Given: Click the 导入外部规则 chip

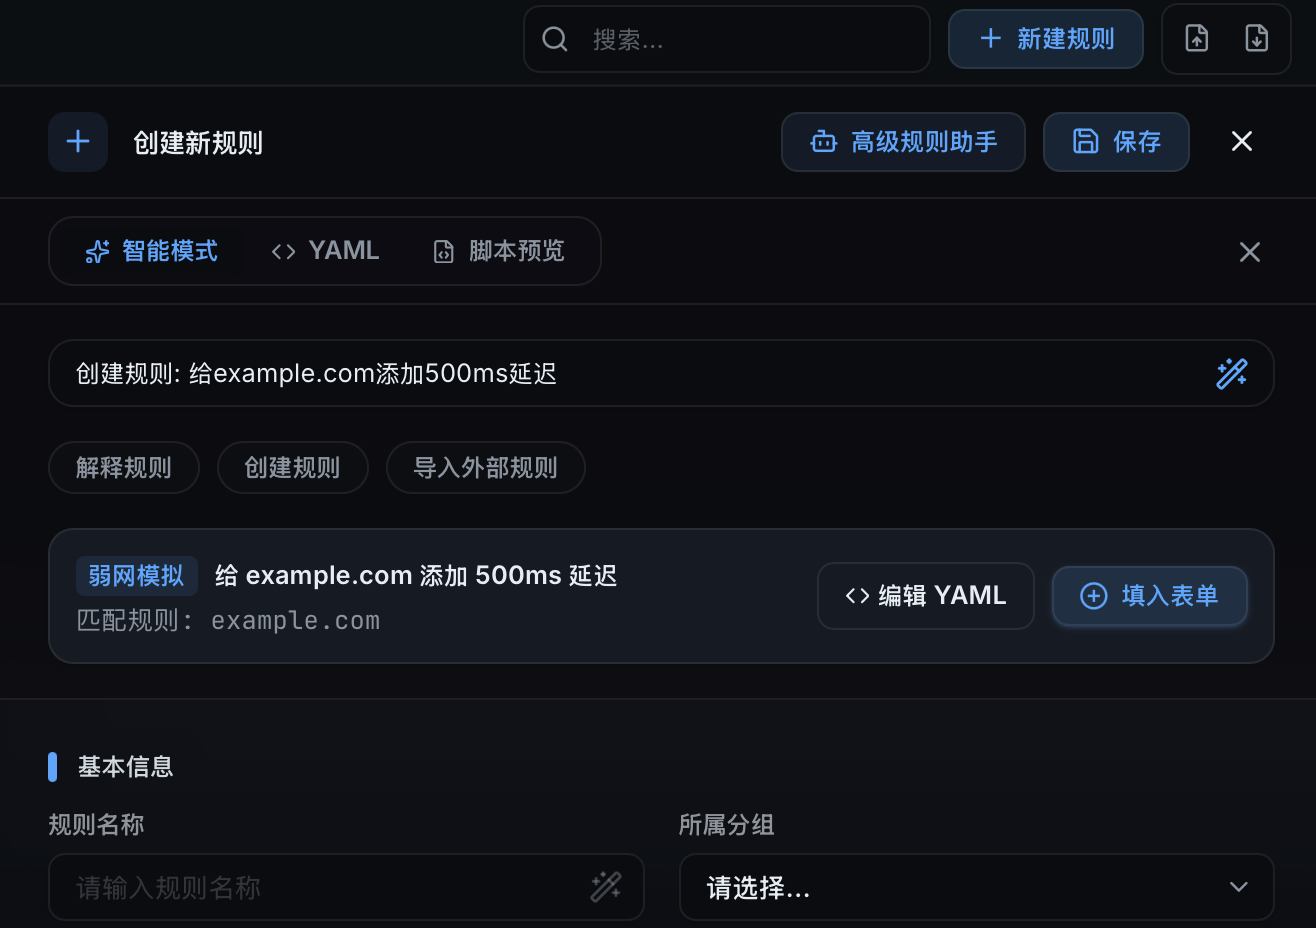Looking at the screenshot, I should pos(485,467).
